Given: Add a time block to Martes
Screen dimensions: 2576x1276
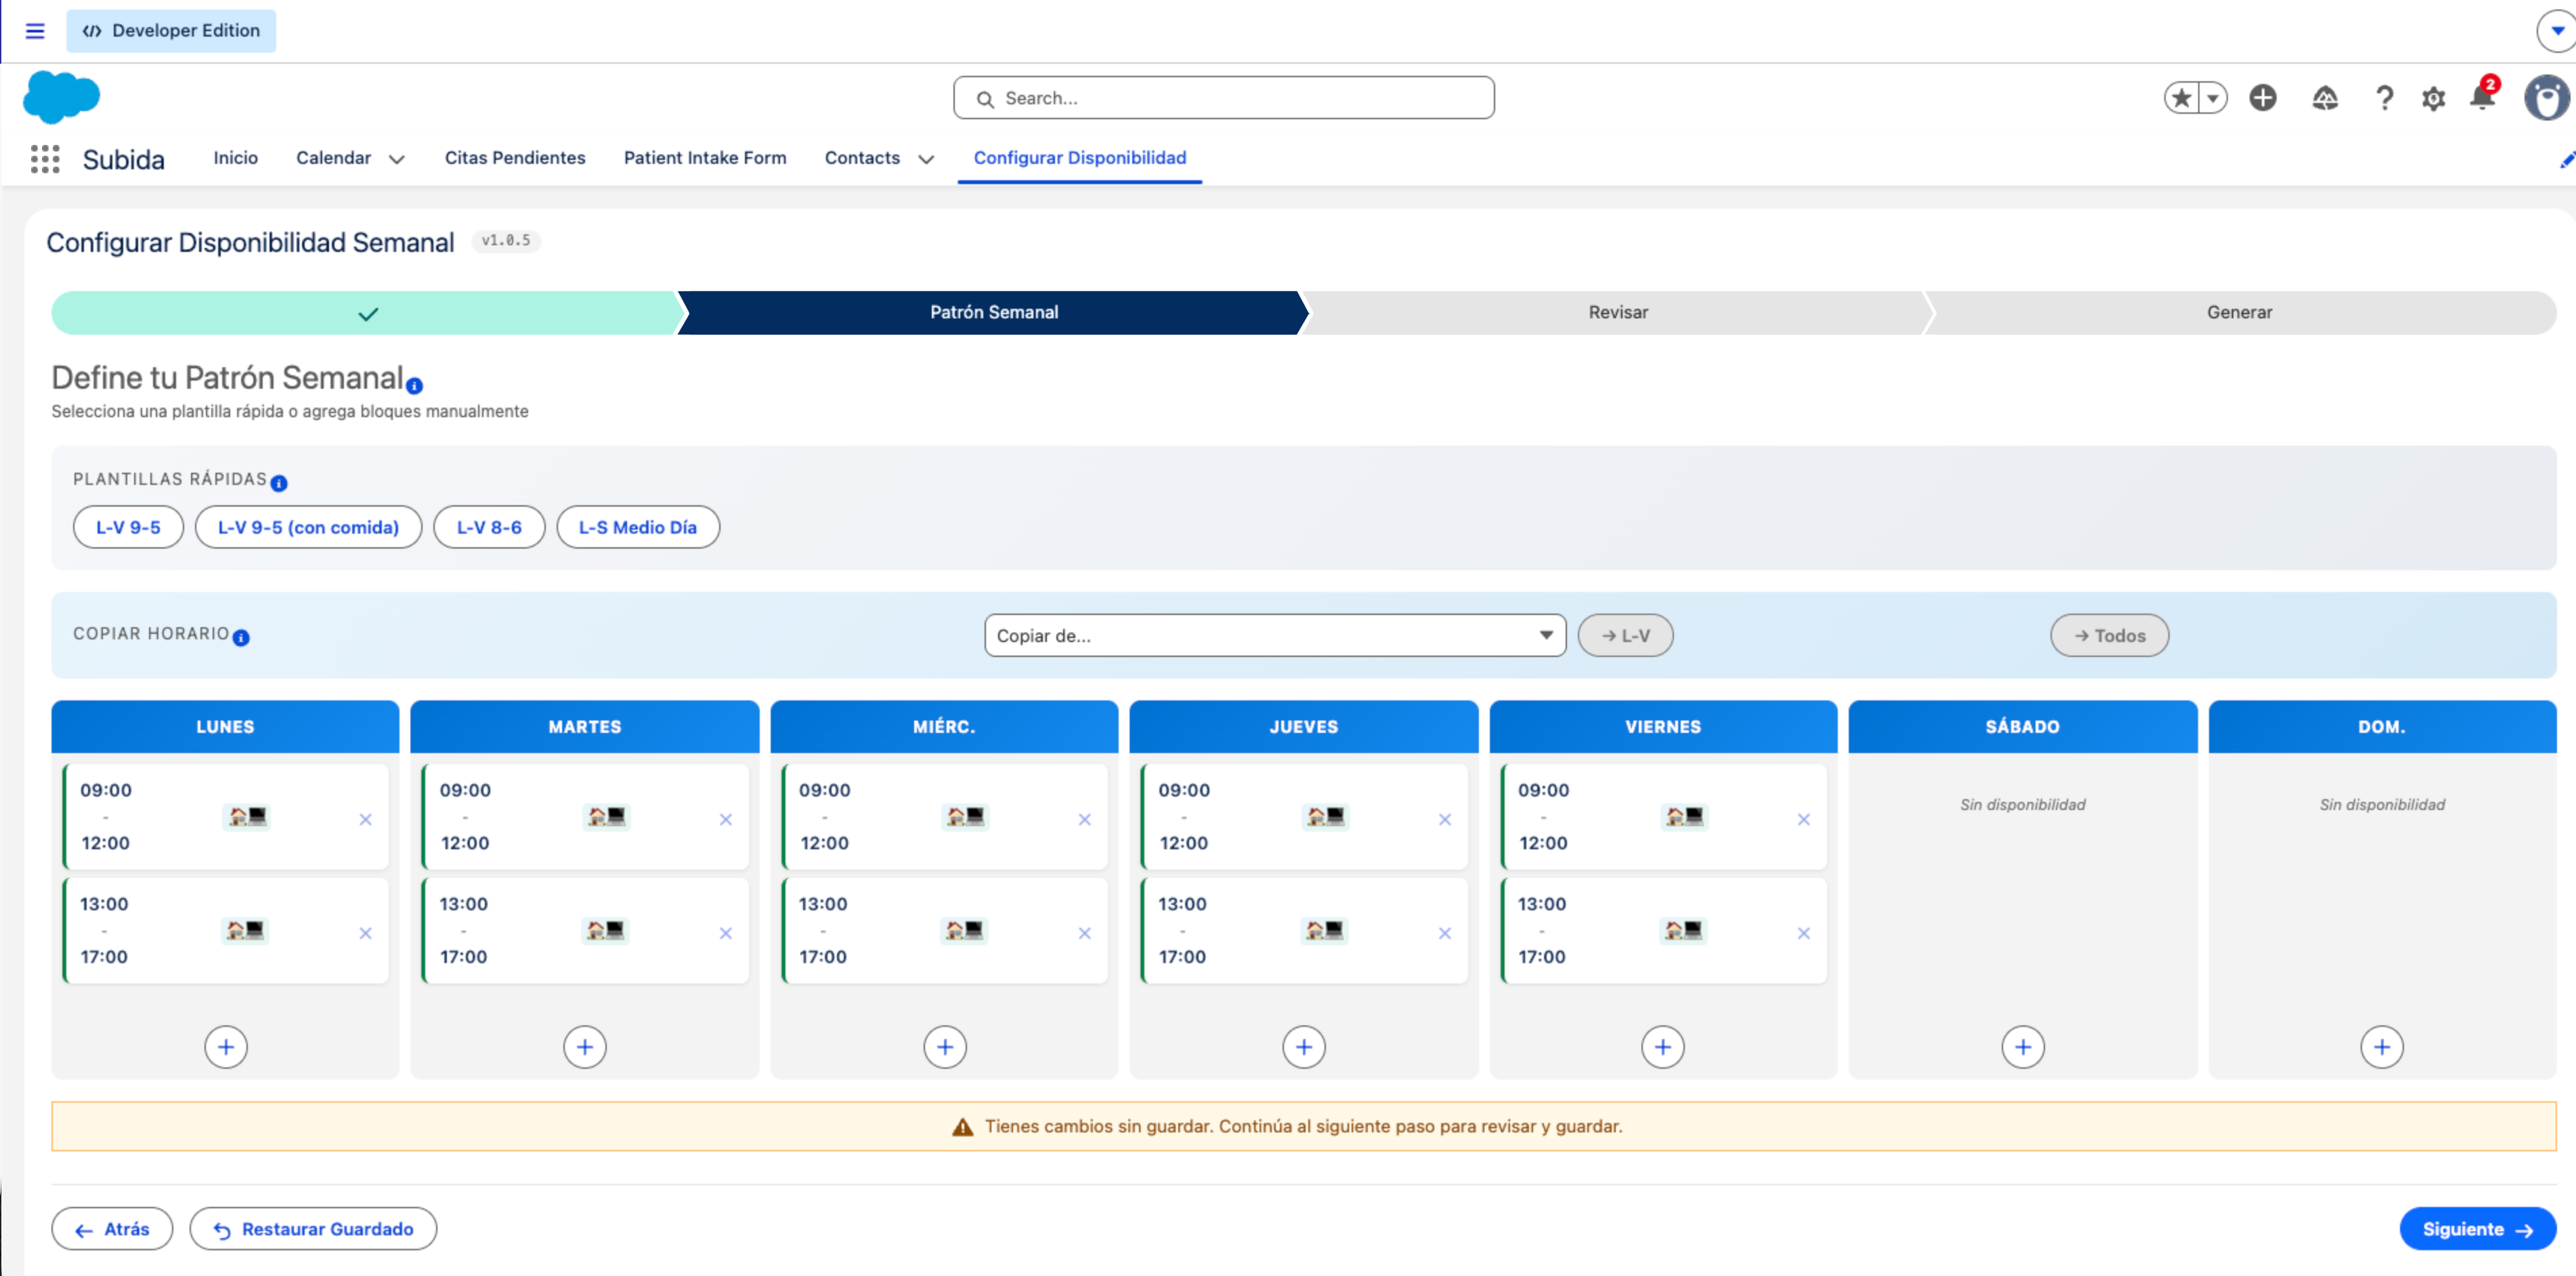Looking at the screenshot, I should pos(585,1047).
